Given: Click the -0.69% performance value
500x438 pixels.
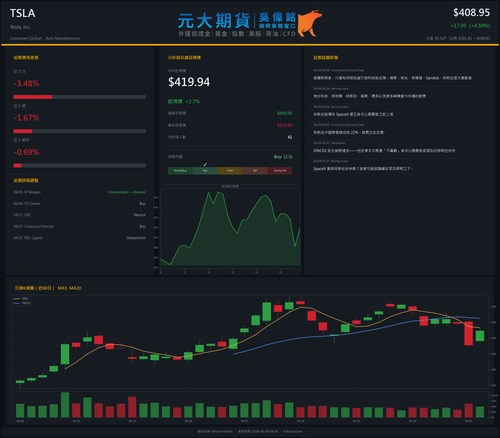Looking at the screenshot, I should 26,152.
